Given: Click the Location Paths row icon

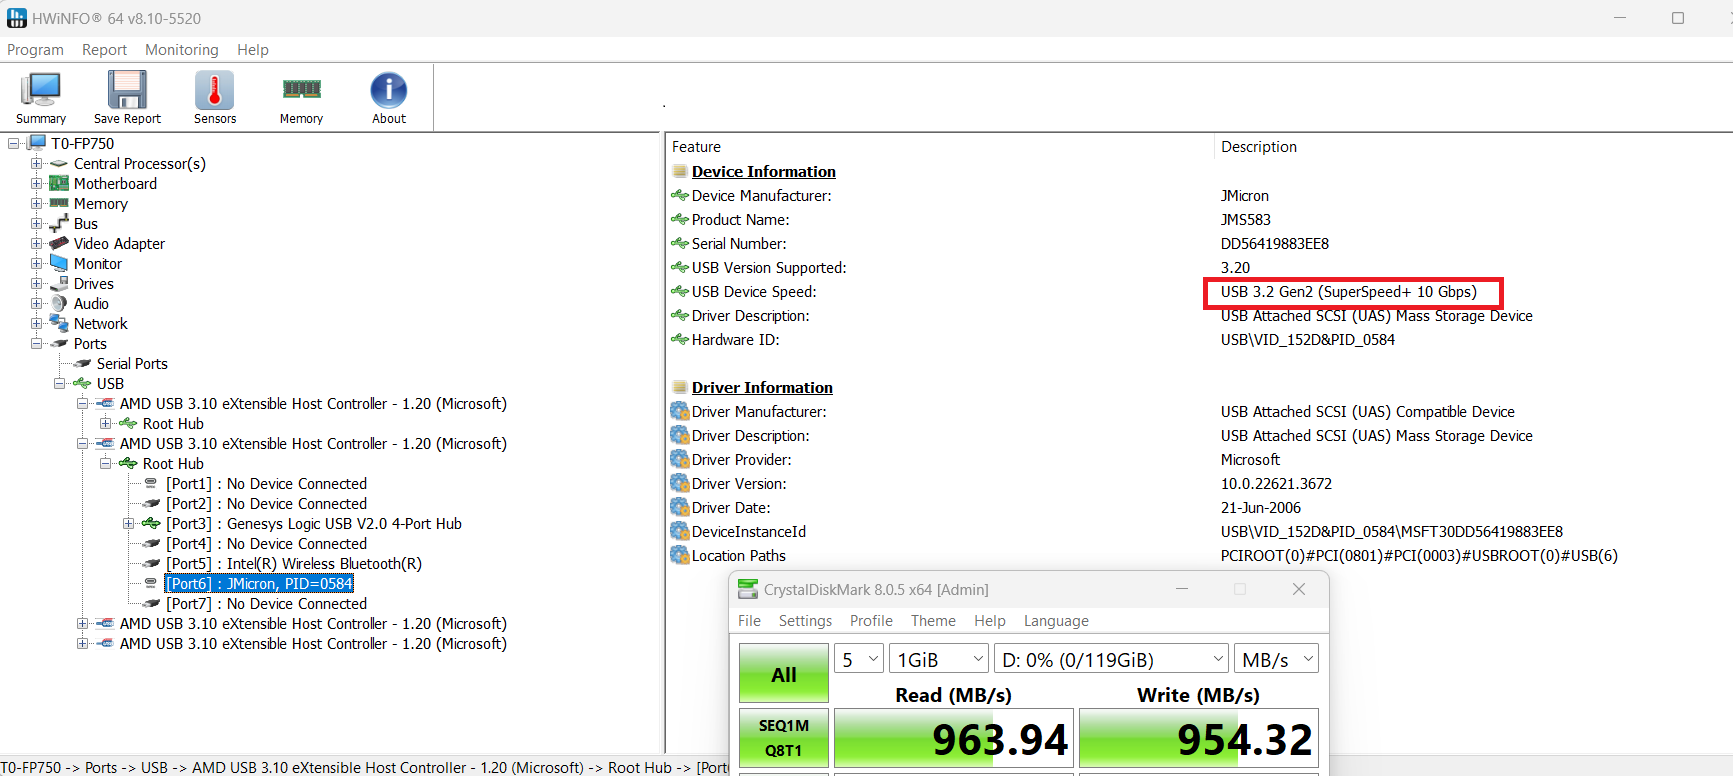Looking at the screenshot, I should [680, 555].
